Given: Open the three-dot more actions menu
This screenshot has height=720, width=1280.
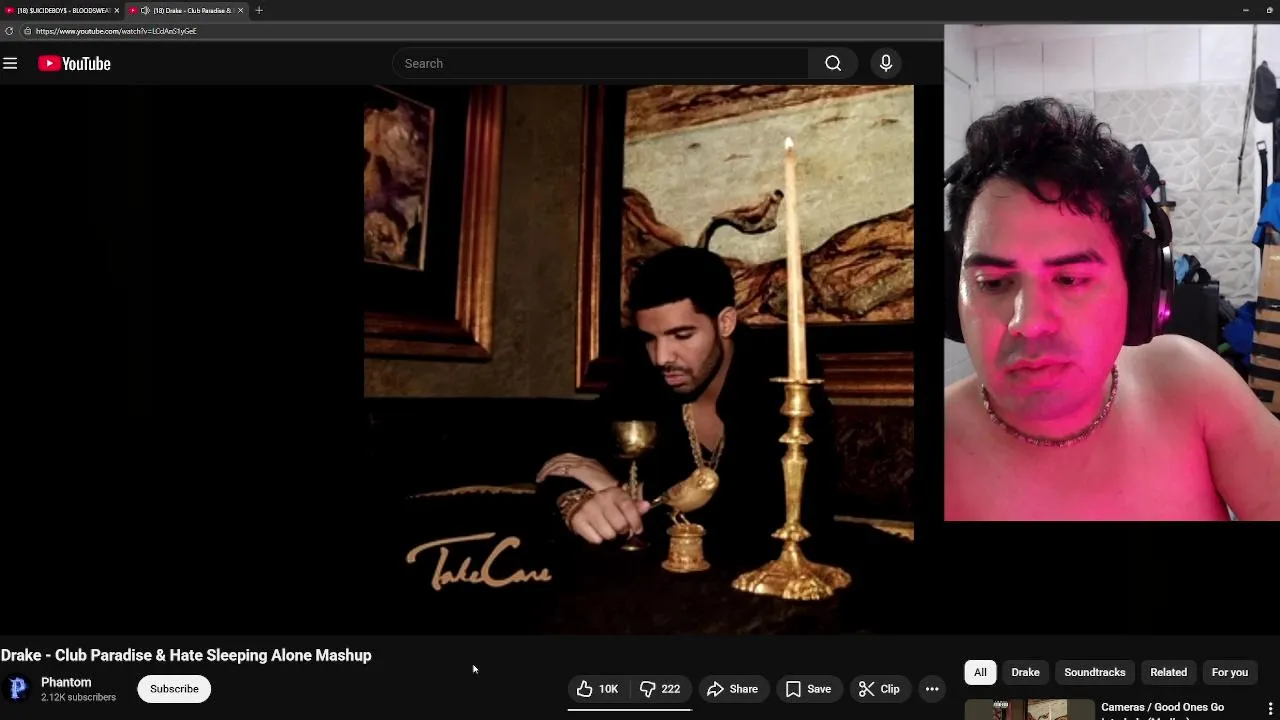Looking at the screenshot, I should coord(932,689).
